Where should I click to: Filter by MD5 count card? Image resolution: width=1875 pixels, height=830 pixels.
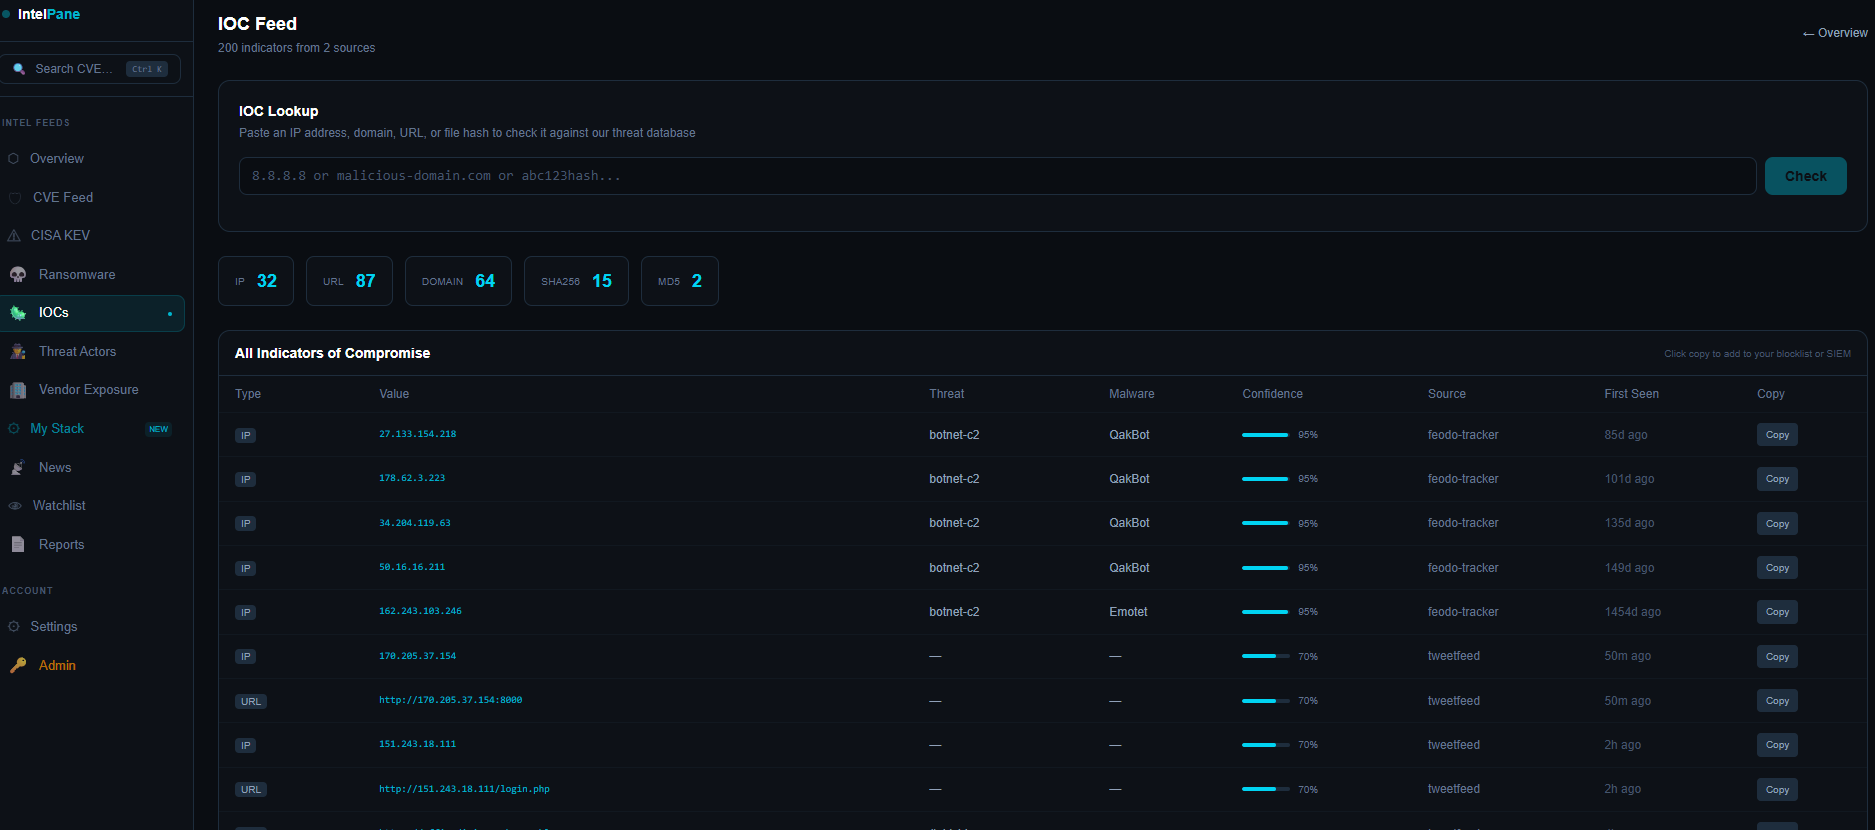tap(680, 281)
